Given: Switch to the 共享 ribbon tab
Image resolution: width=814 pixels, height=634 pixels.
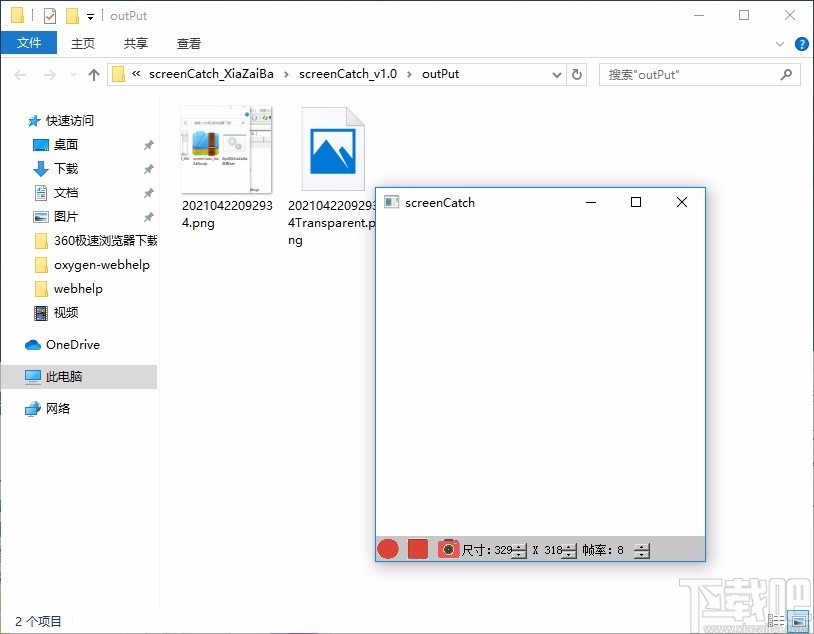Looking at the screenshot, I should click(x=135, y=43).
